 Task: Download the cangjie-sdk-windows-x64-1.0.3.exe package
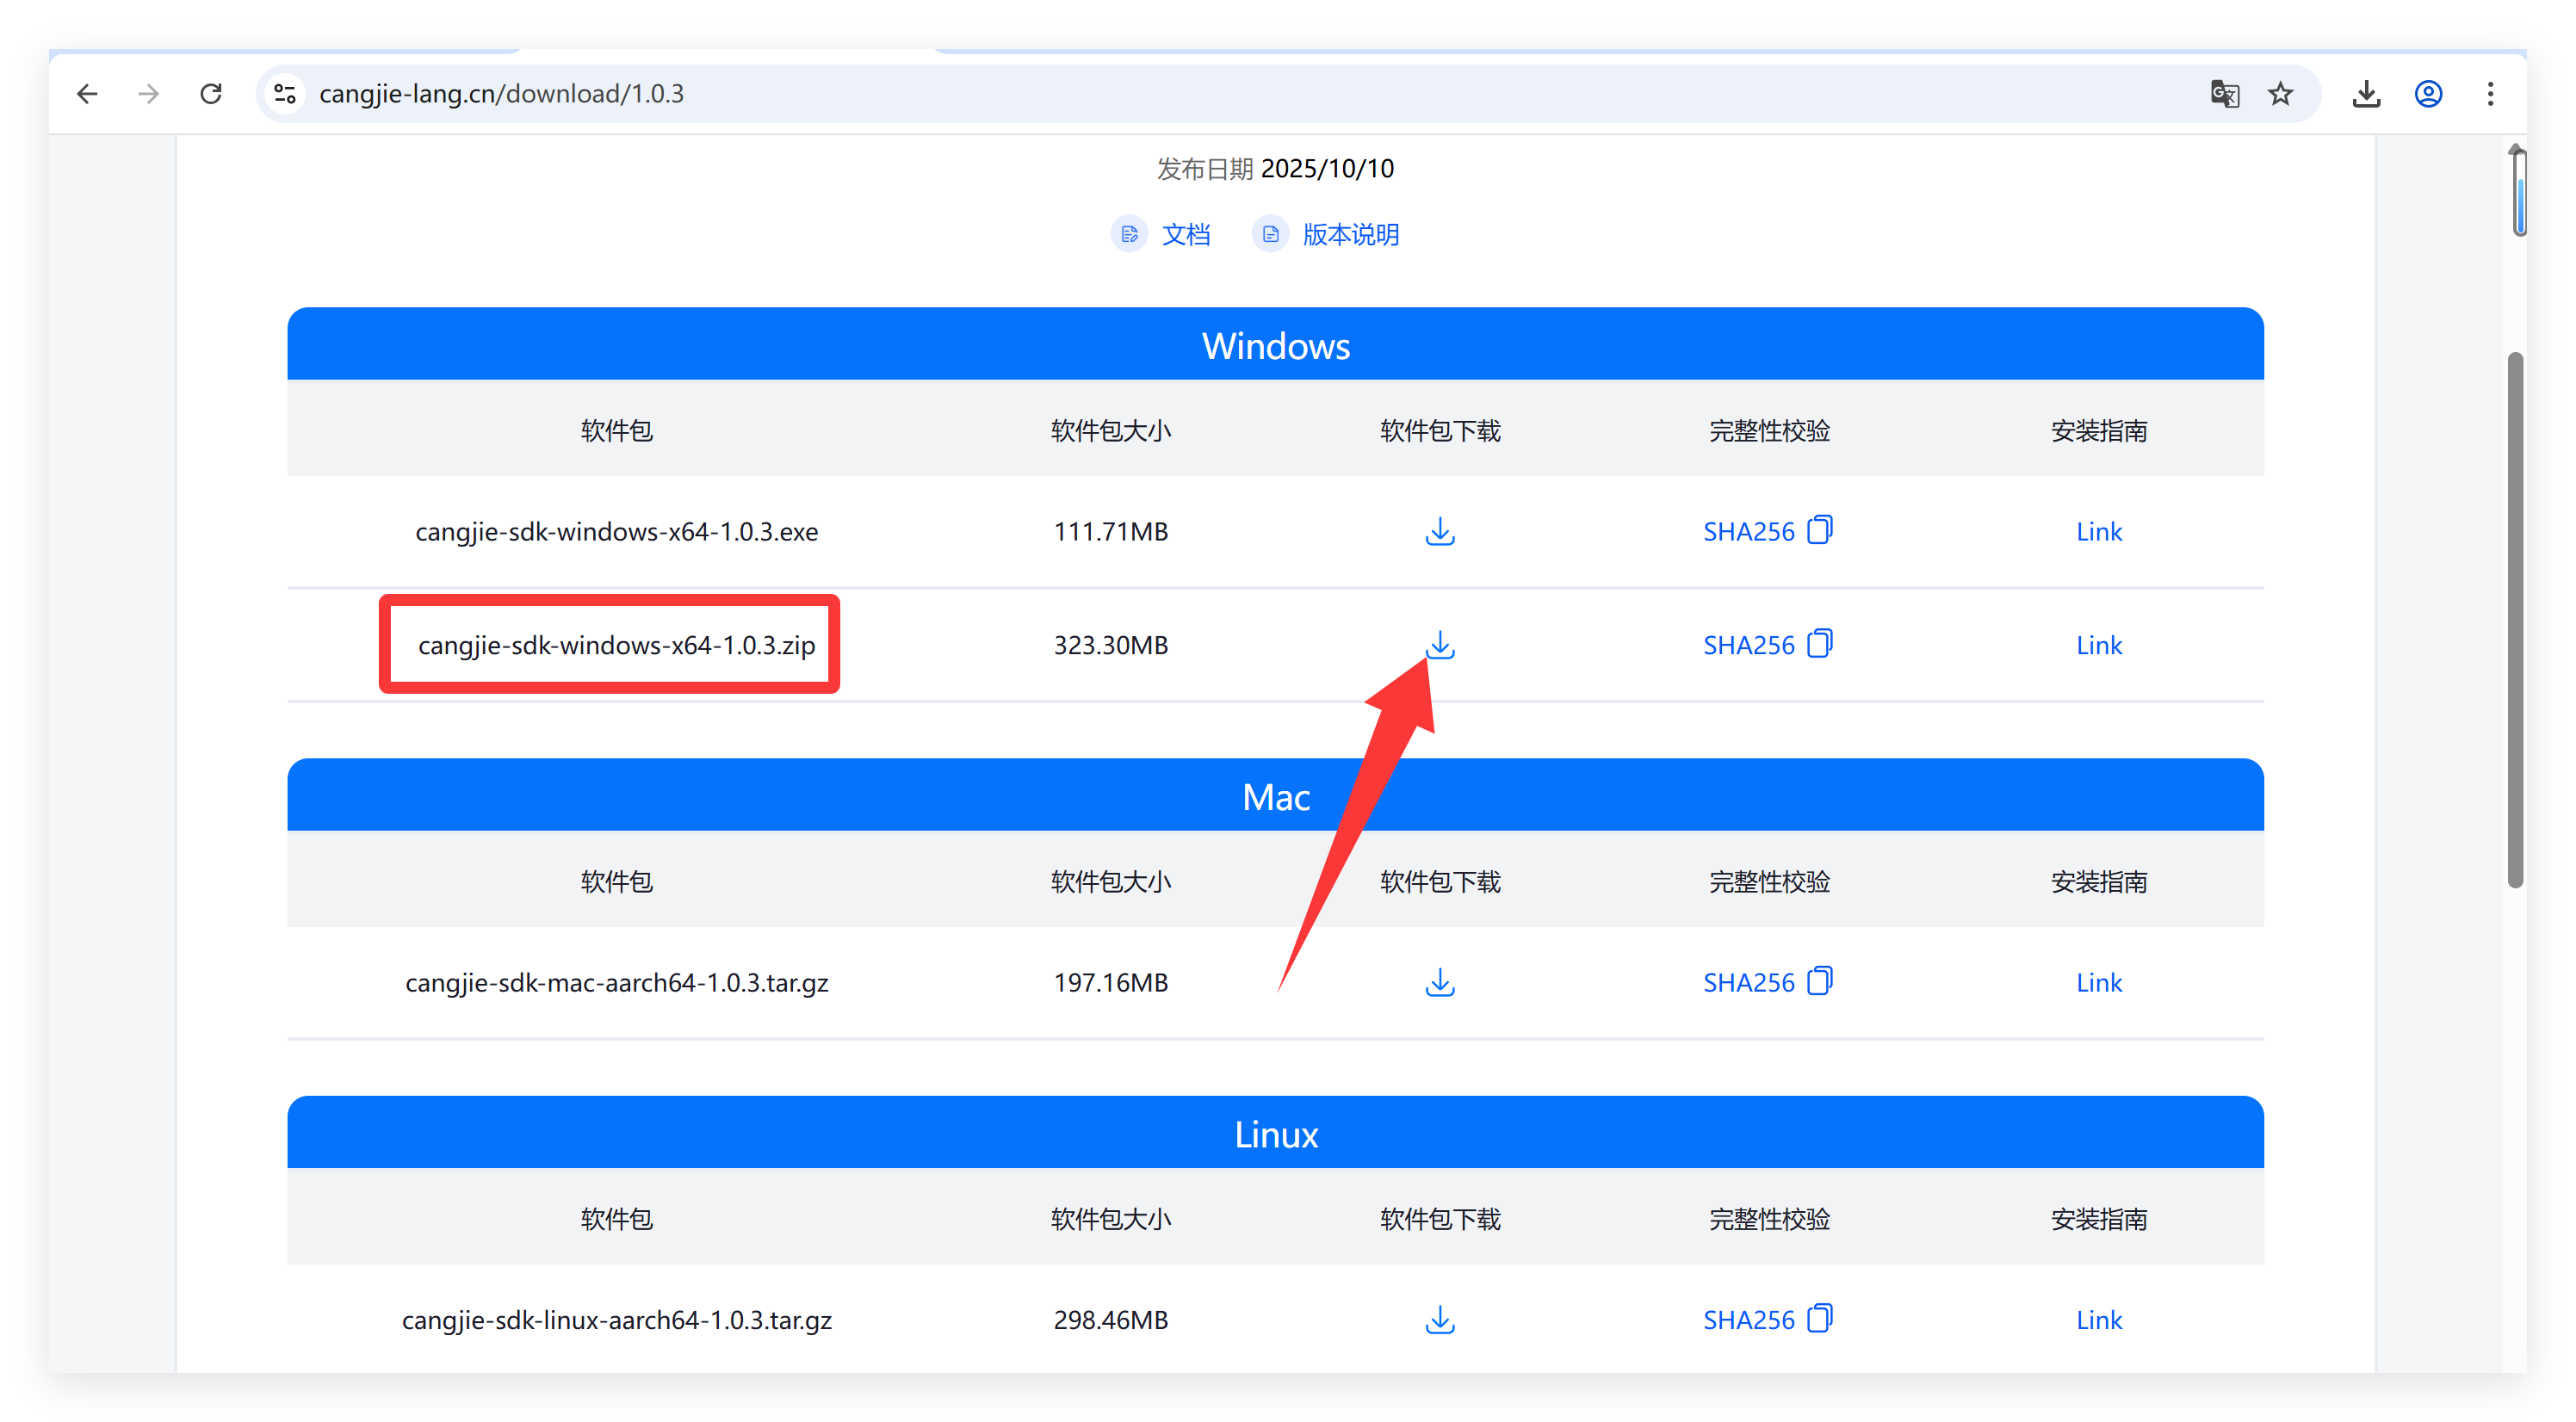[x=1440, y=531]
